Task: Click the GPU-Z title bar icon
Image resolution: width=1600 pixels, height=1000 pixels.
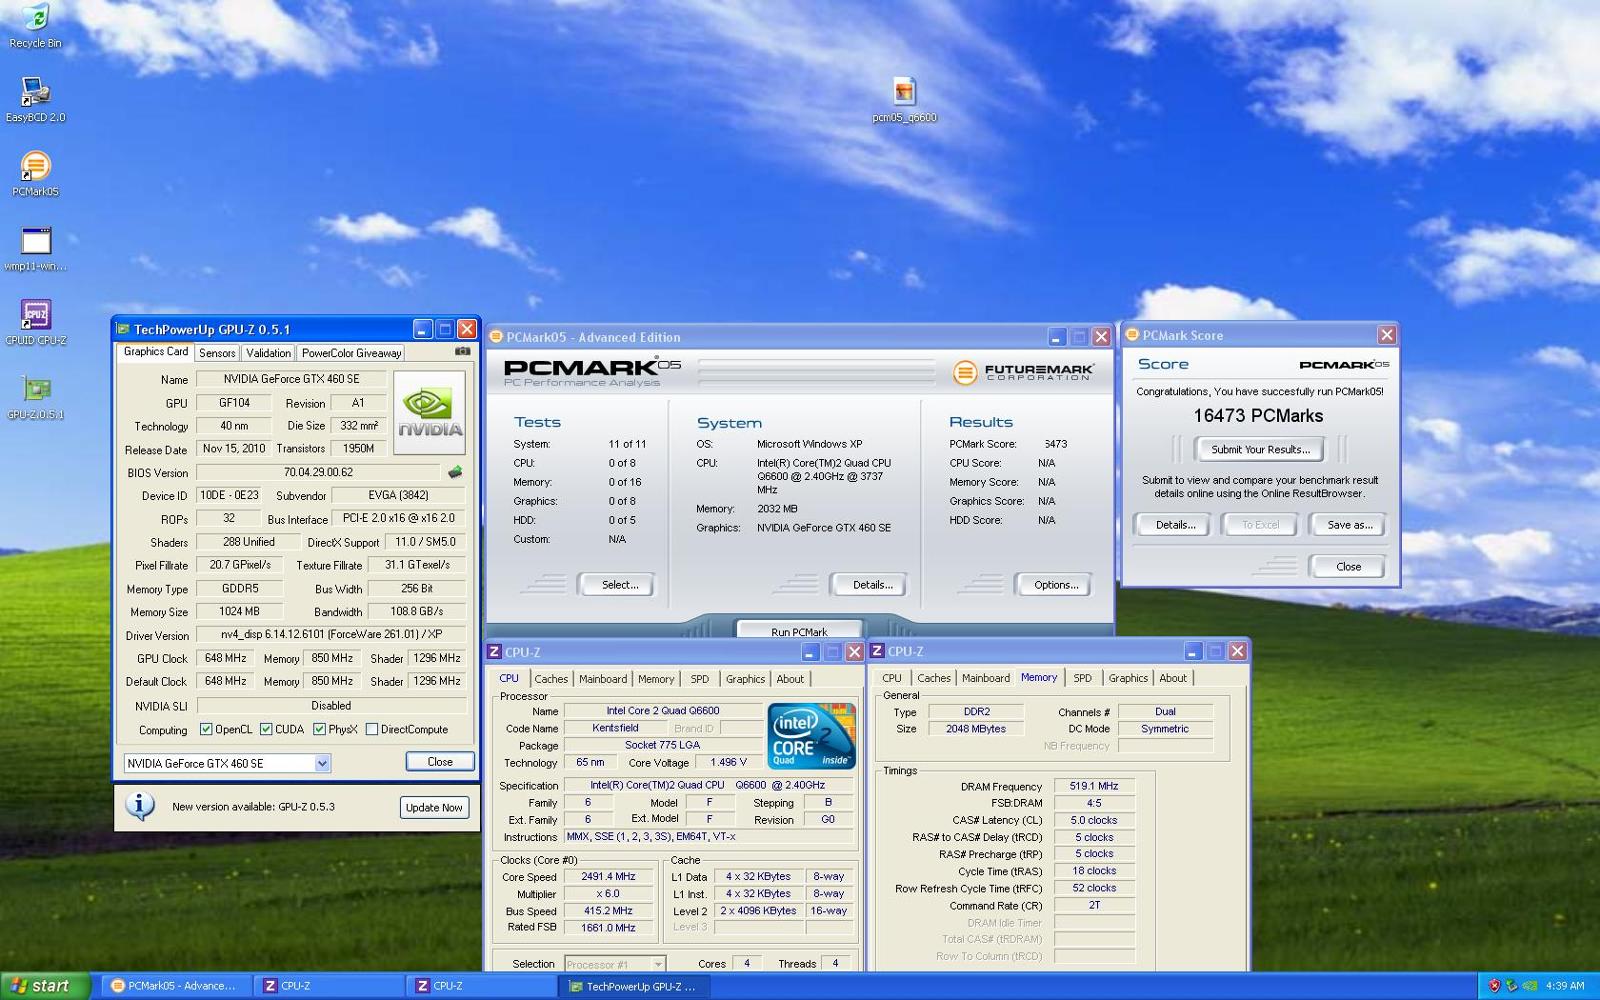Action: pos(123,329)
